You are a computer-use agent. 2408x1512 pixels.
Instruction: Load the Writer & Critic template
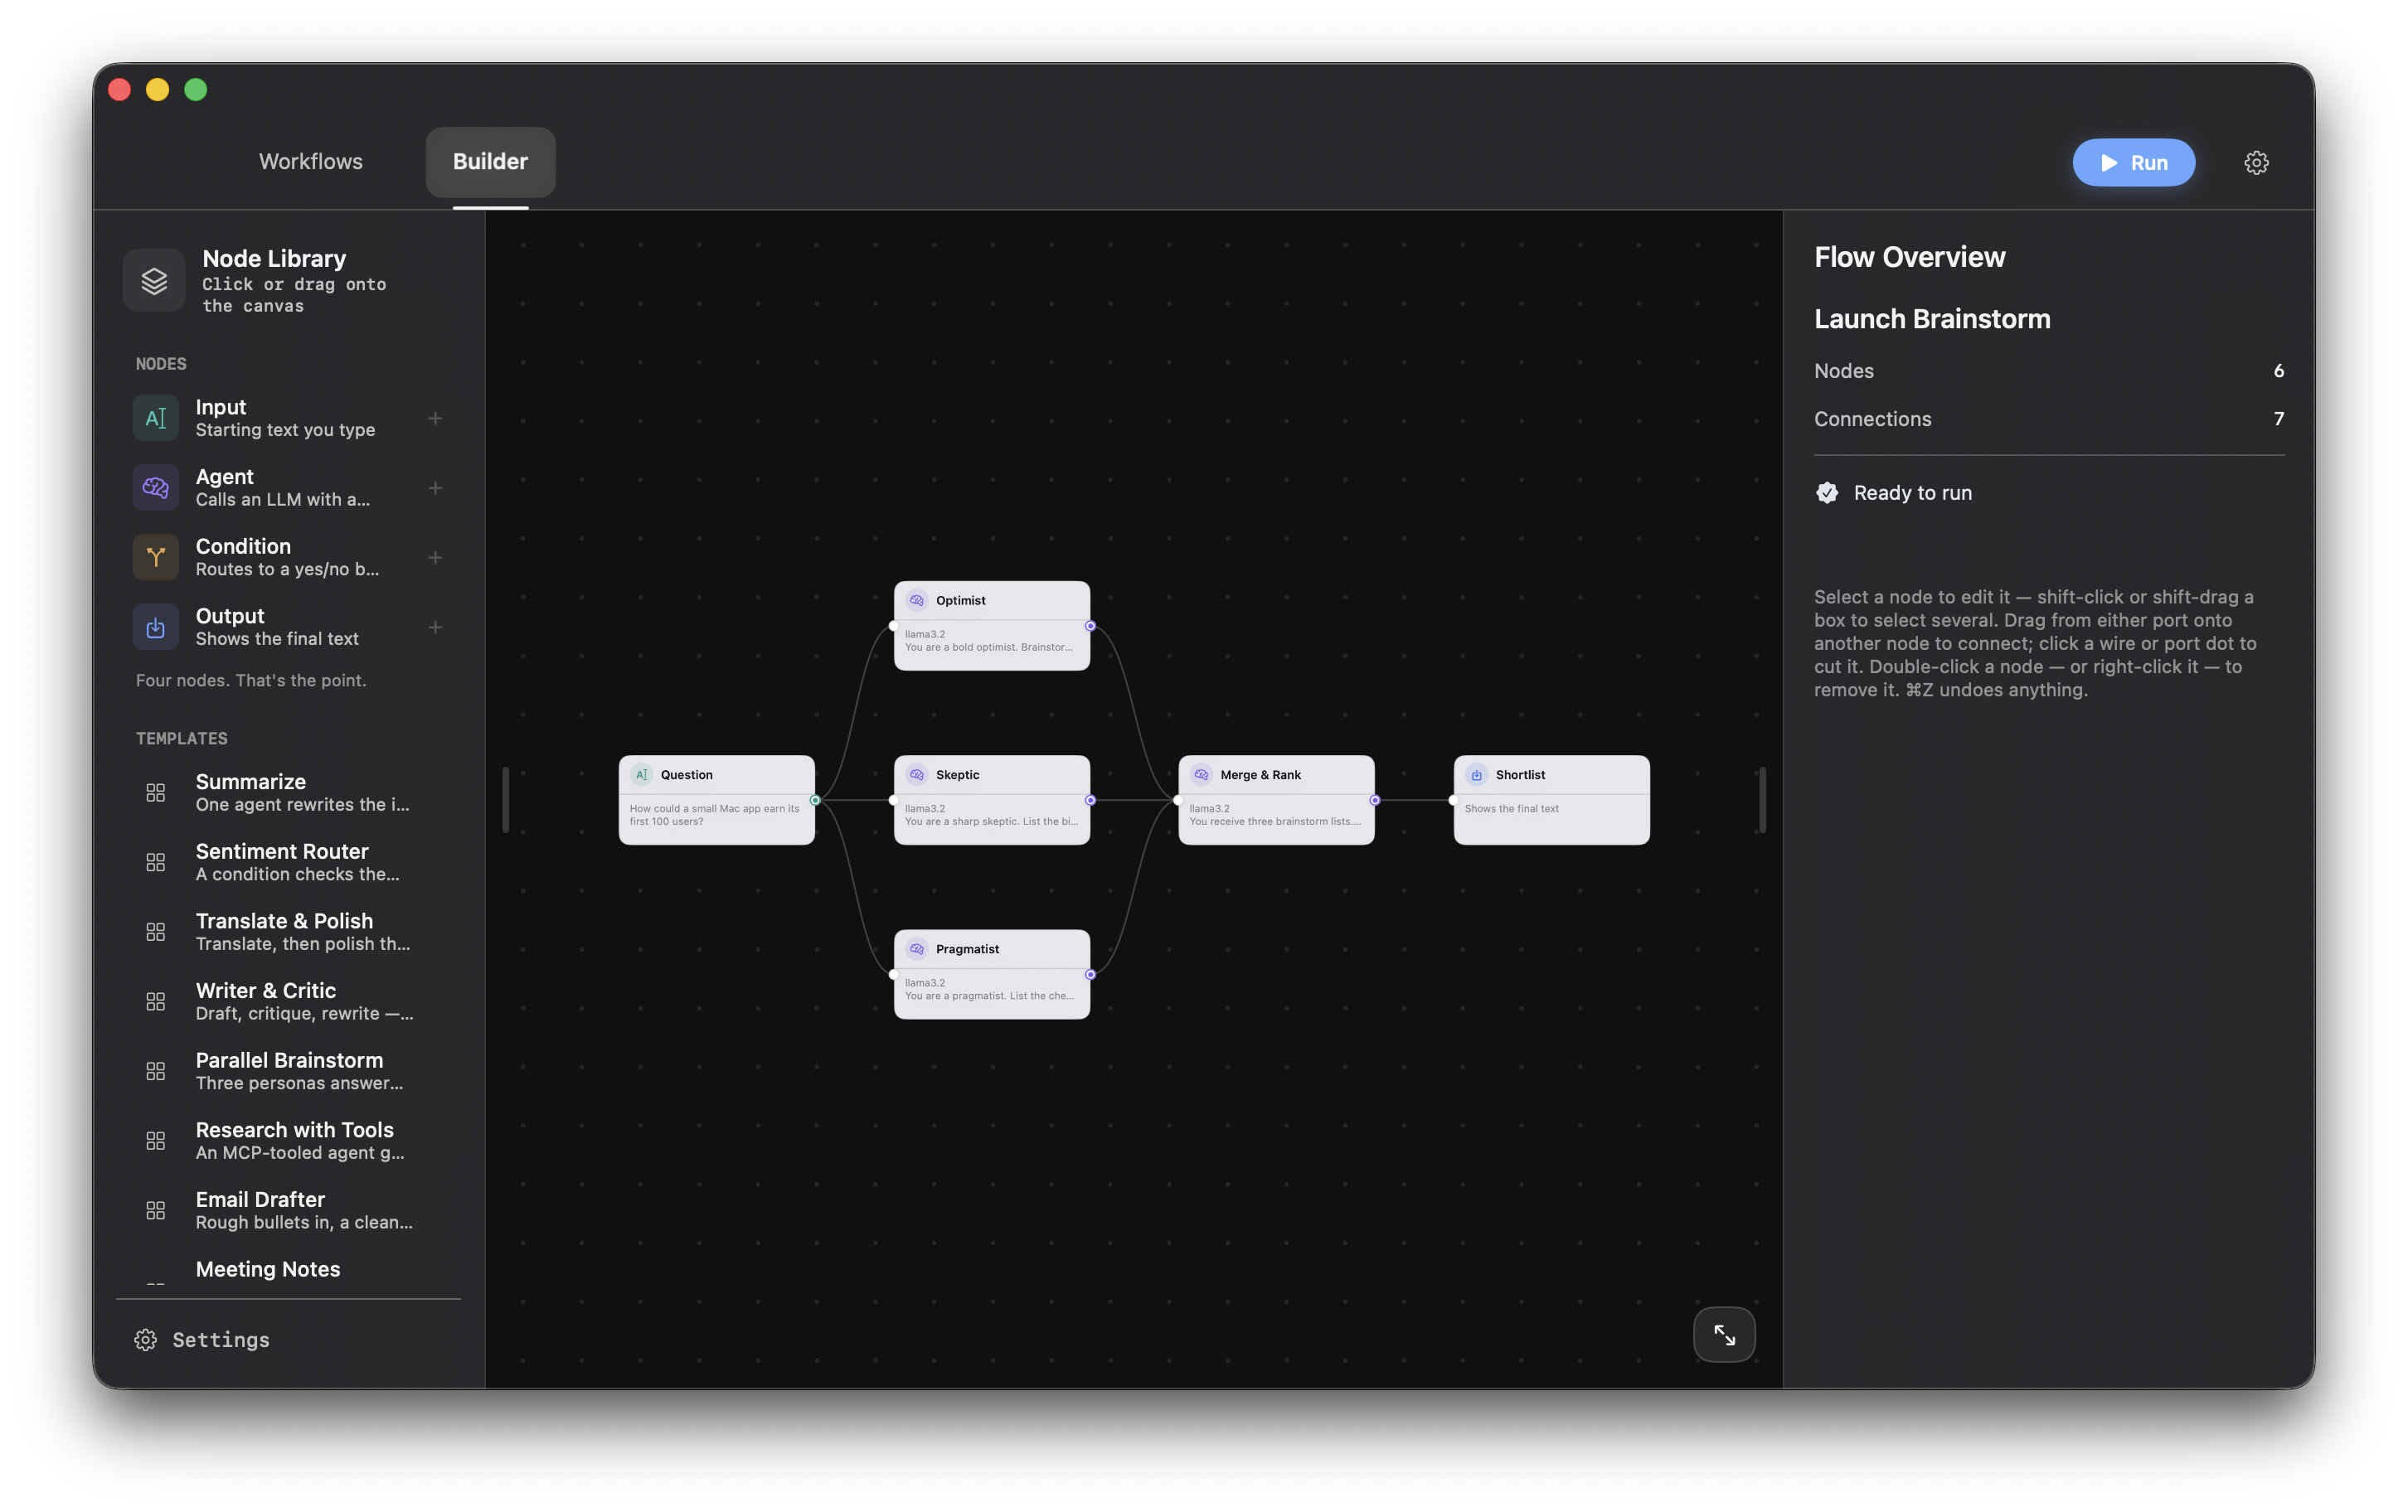[288, 1001]
